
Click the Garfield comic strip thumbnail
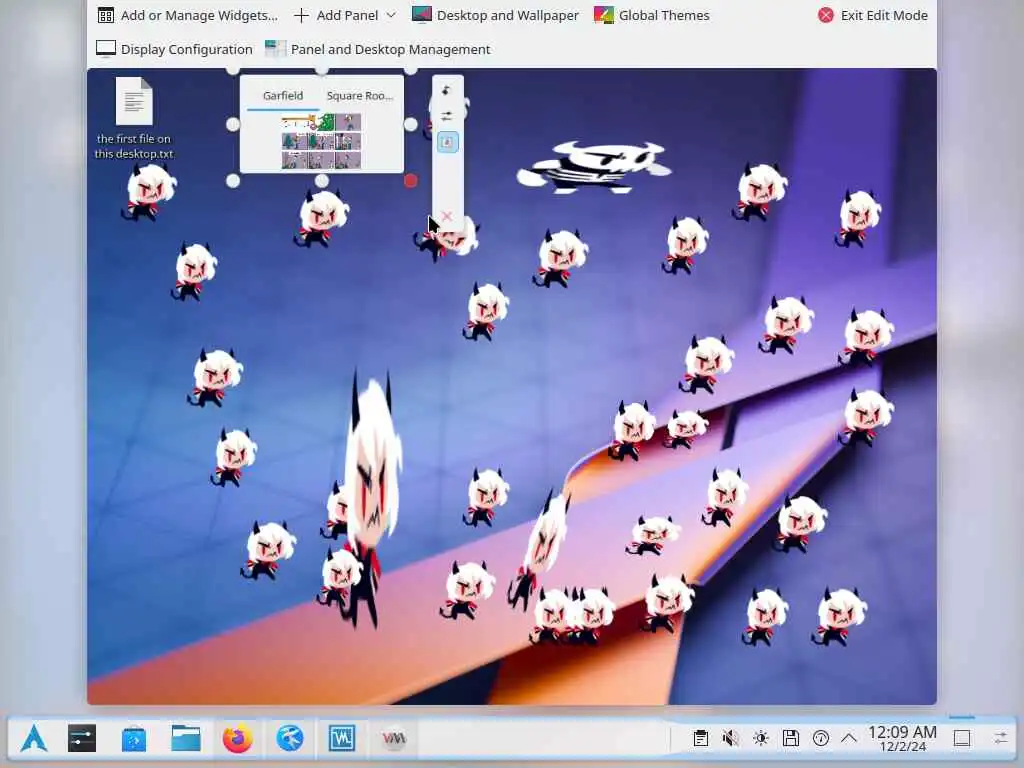click(321, 141)
